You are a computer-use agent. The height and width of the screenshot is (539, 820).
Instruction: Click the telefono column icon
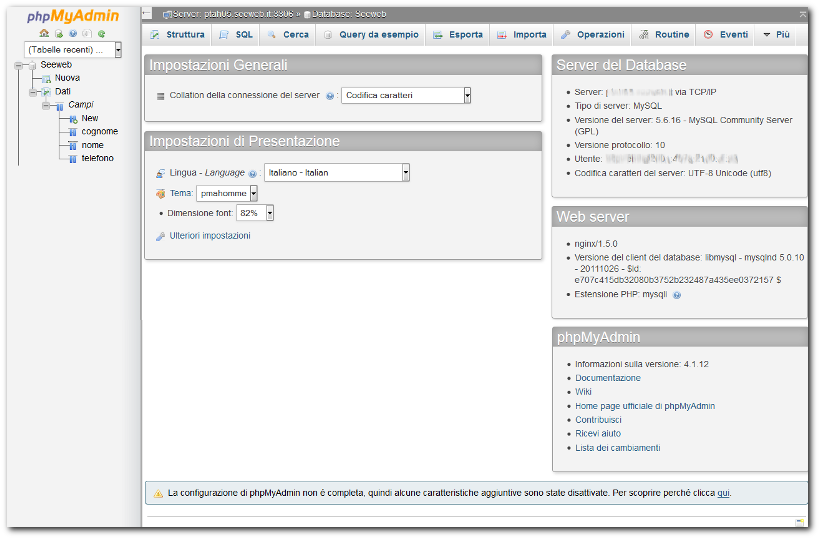tap(73, 159)
